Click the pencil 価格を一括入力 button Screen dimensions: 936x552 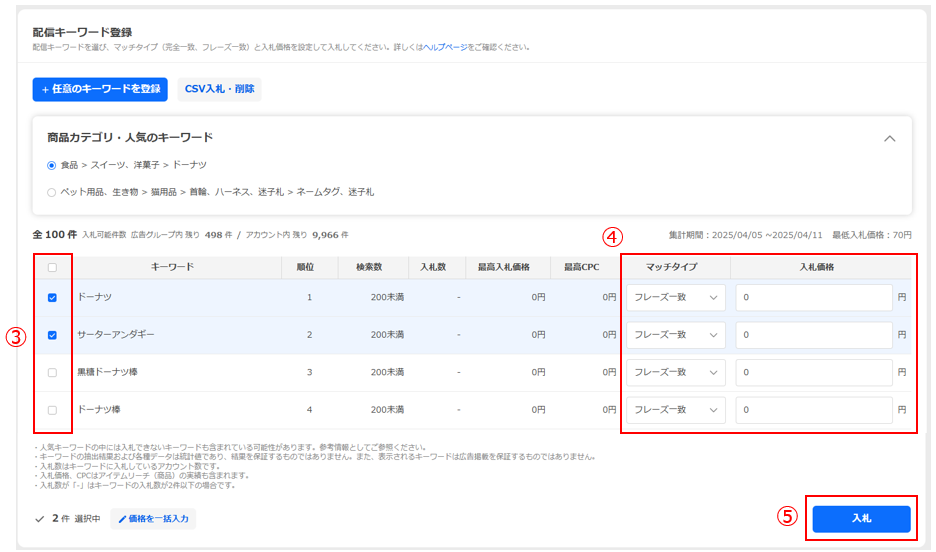pos(153,519)
